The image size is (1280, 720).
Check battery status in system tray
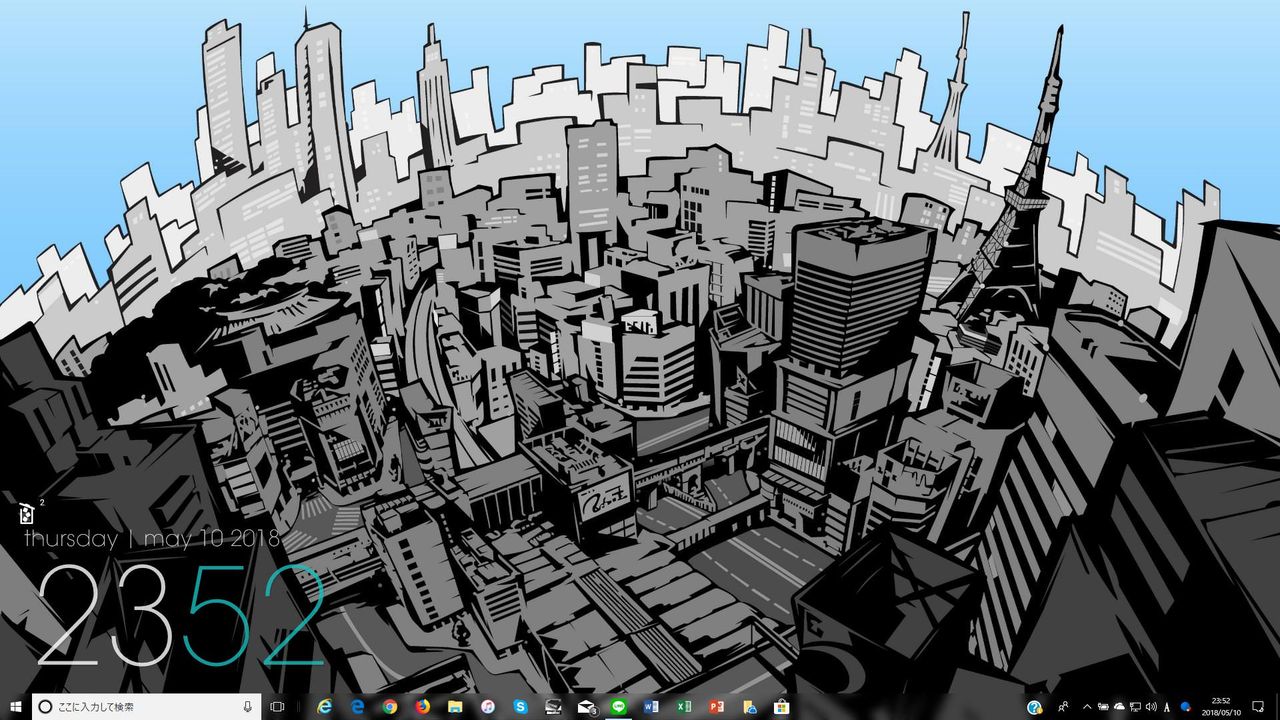coord(1103,706)
